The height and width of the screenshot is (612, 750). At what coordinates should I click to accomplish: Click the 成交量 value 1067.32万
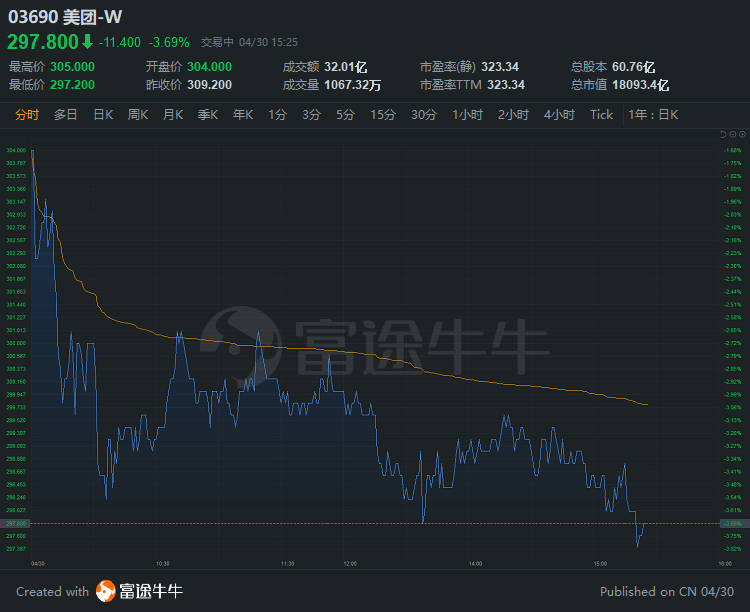click(353, 85)
